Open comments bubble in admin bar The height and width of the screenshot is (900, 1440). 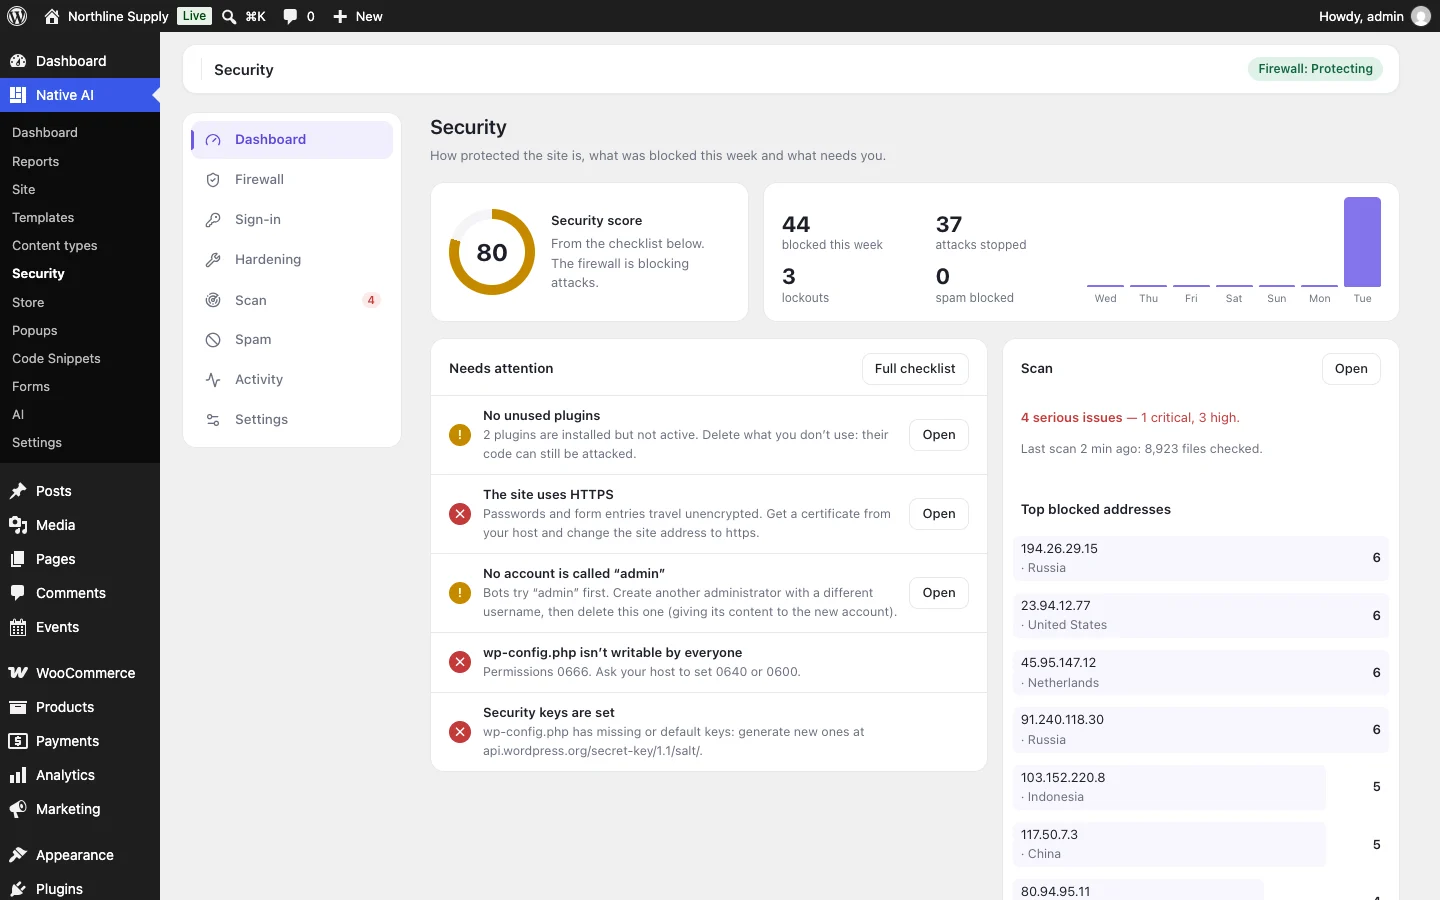click(x=290, y=16)
